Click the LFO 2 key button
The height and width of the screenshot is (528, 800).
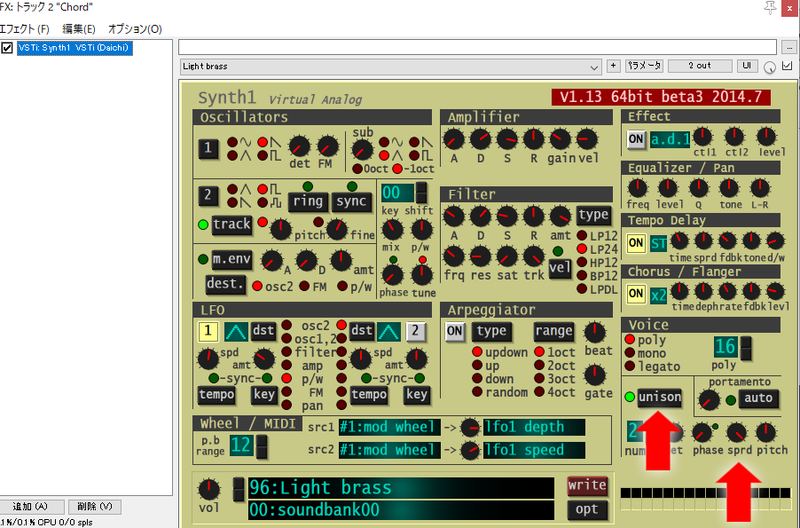pyautogui.click(x=416, y=395)
